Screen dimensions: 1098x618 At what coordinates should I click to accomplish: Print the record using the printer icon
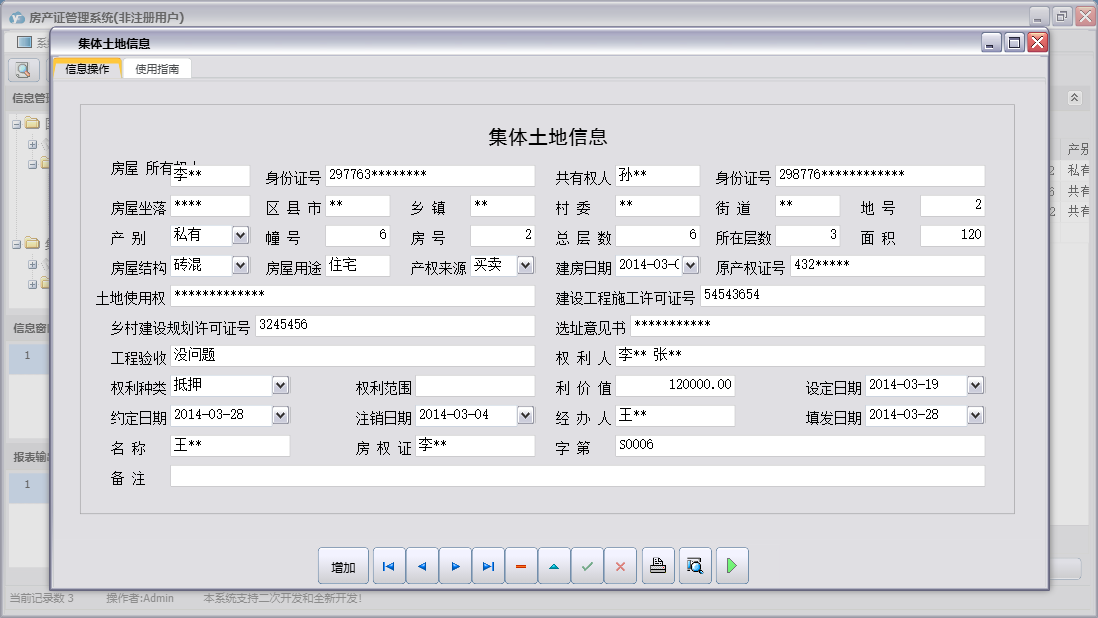pos(658,566)
